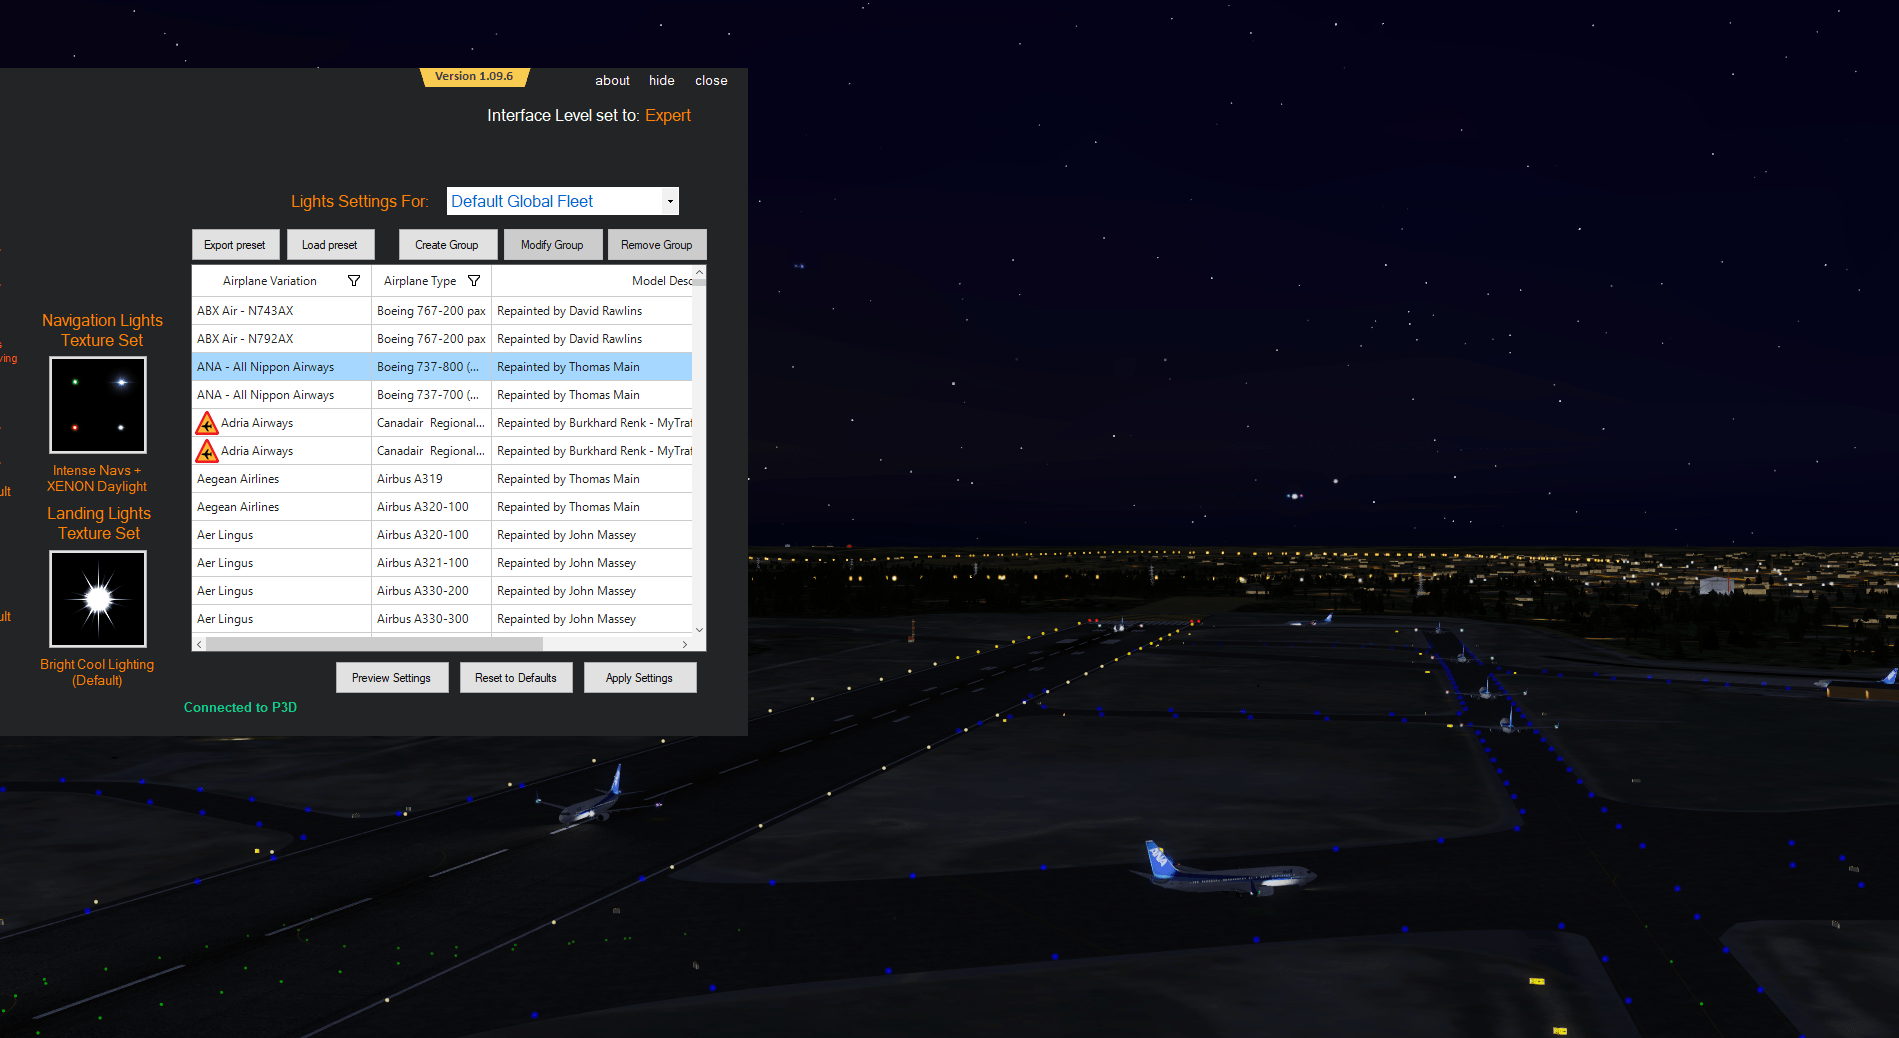Click the Load preset button
Screen dimensions: 1899x1038
pos(330,245)
